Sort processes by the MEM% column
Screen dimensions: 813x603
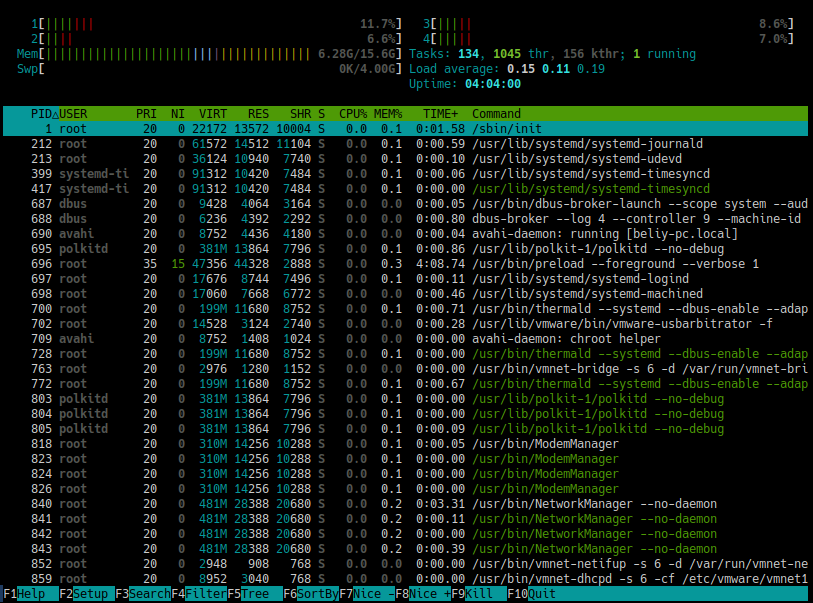(x=387, y=113)
